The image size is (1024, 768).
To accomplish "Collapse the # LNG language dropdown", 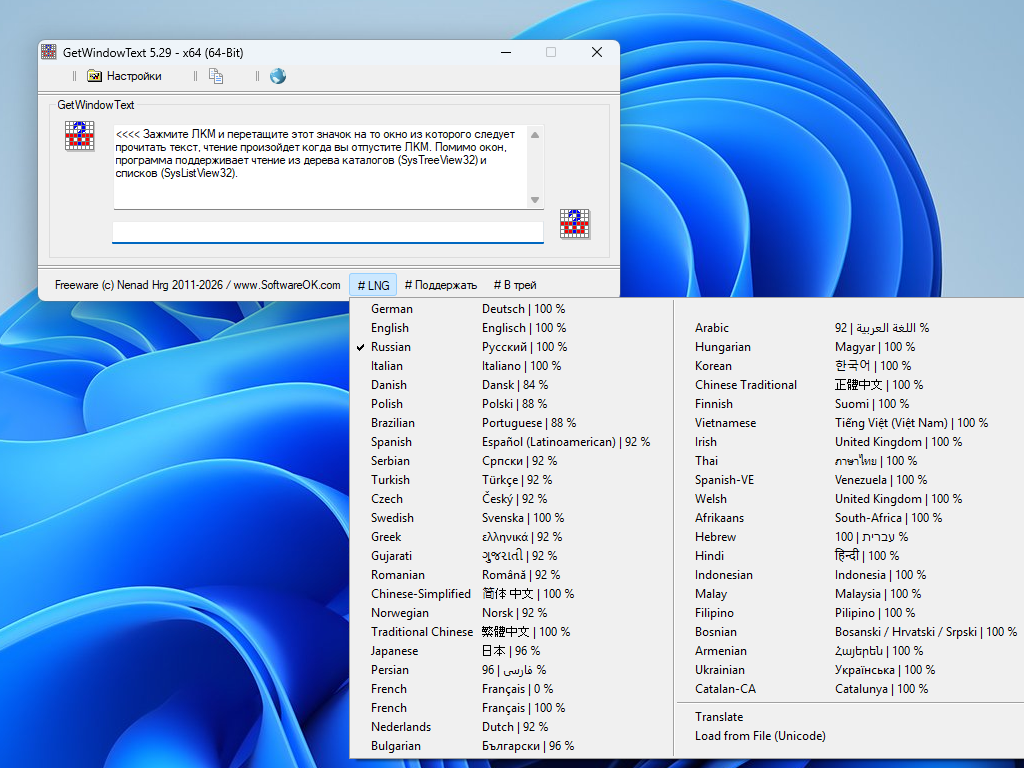I will pyautogui.click(x=373, y=285).
